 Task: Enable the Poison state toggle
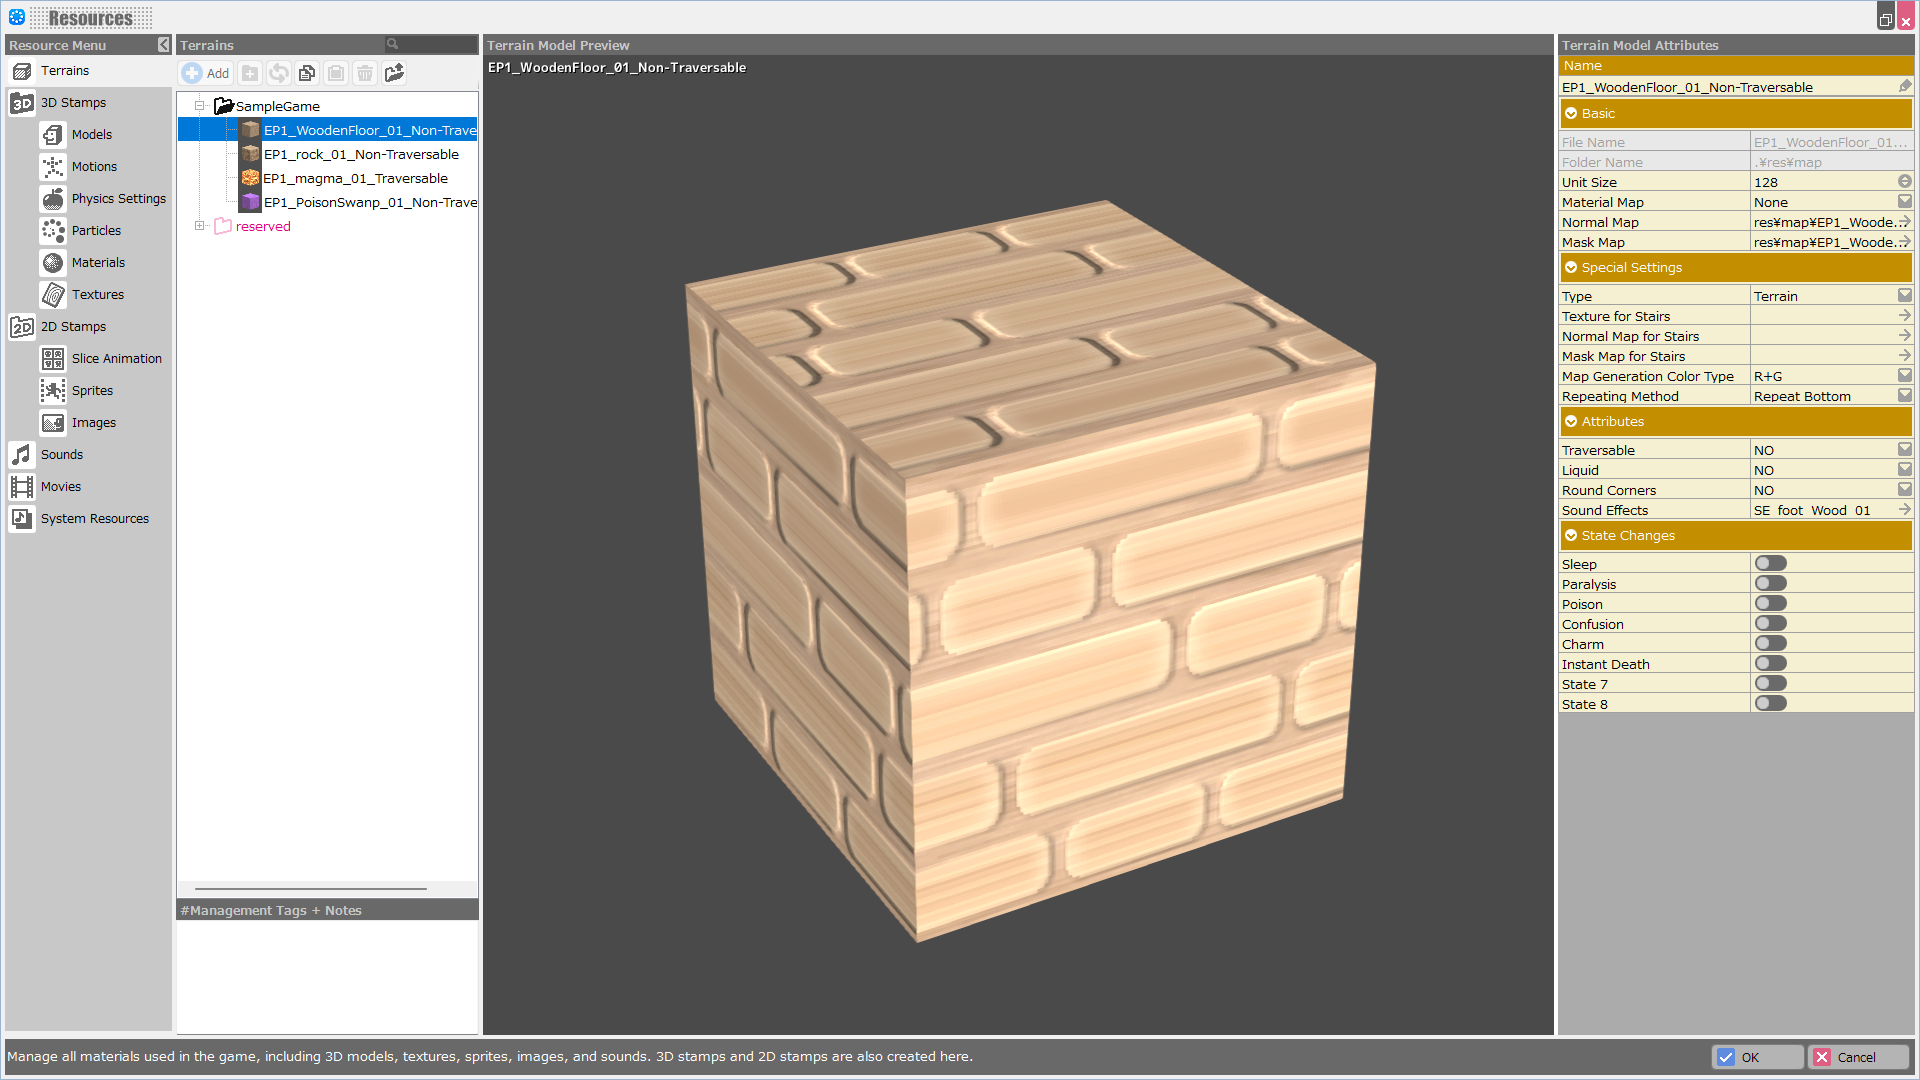point(1770,604)
